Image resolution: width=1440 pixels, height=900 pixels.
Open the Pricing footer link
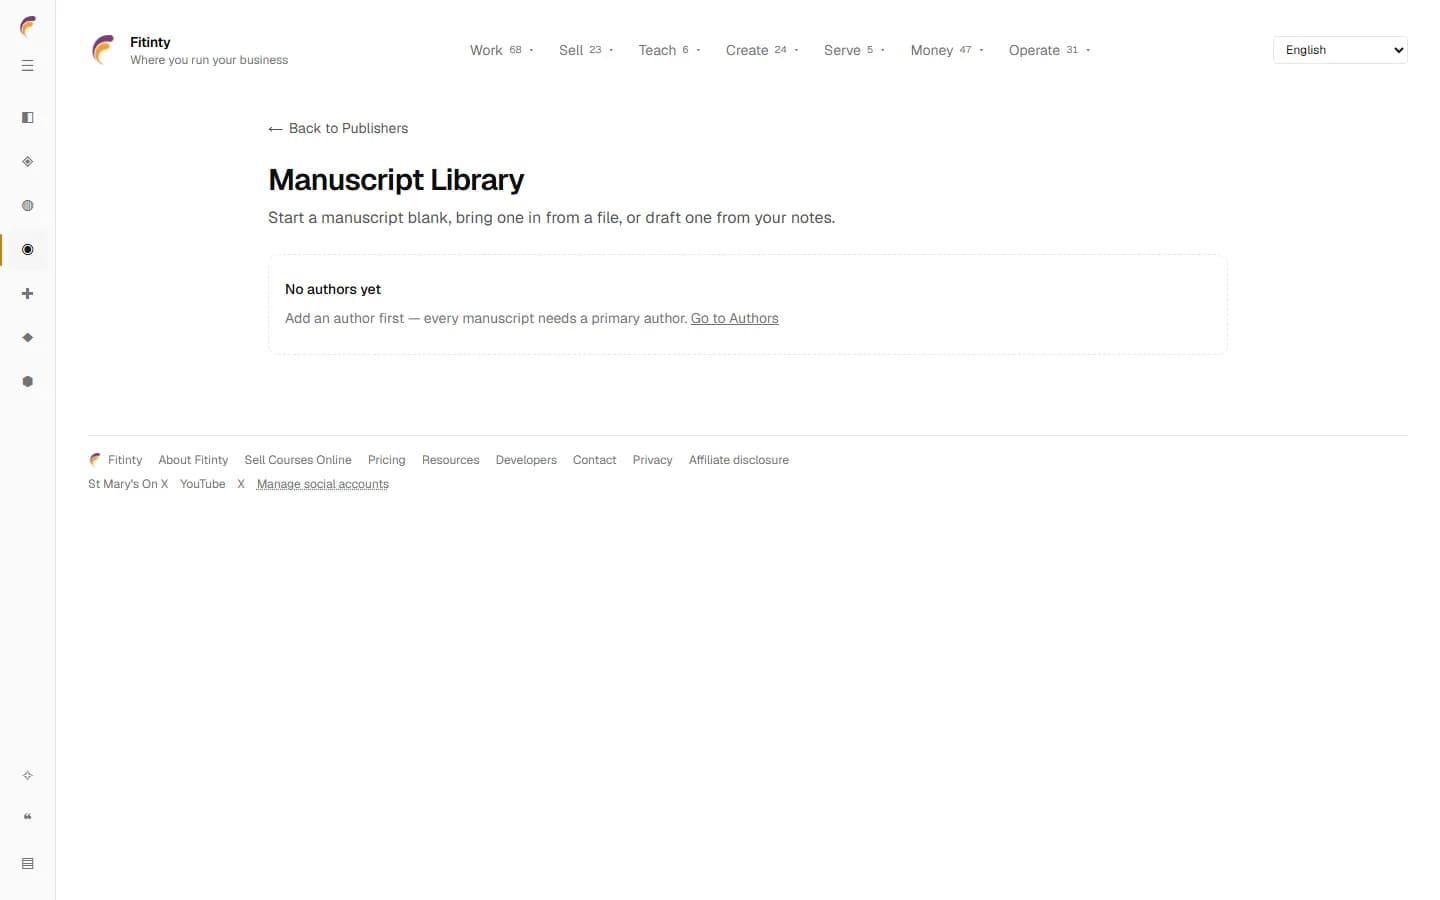[386, 460]
